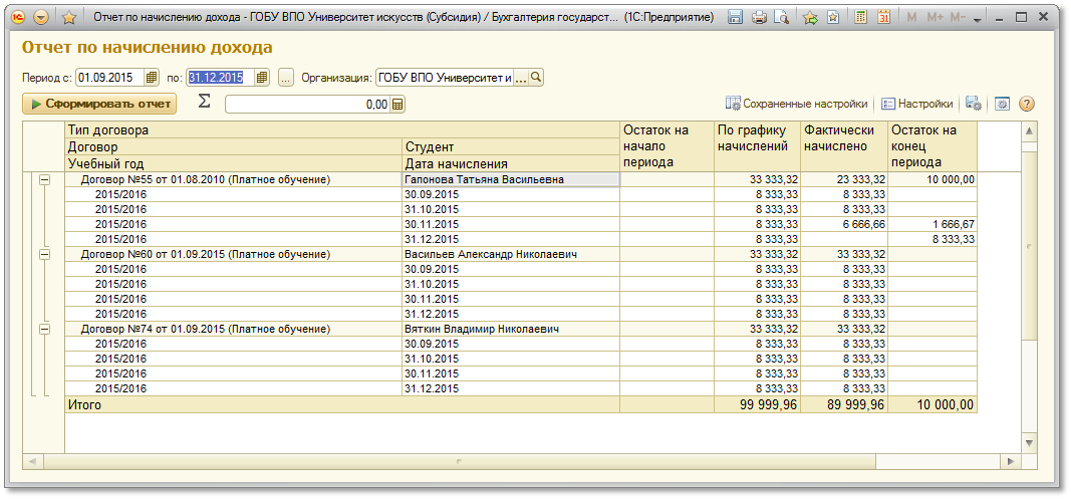Click the favorites star in title bar

coord(68,18)
